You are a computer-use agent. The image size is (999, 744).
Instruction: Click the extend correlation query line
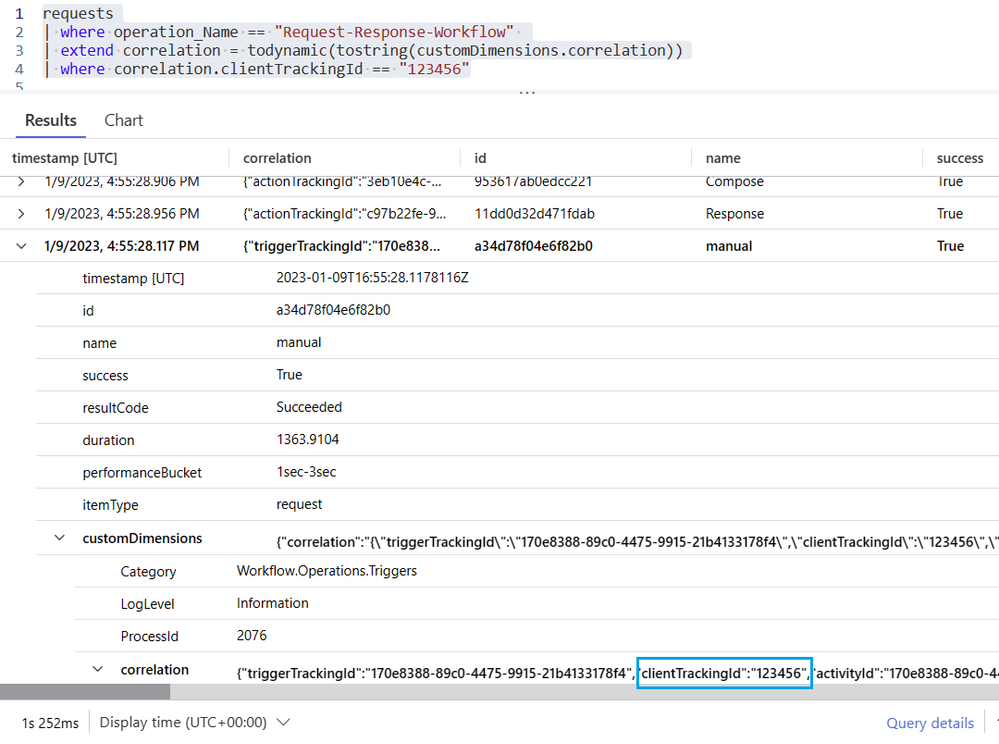click(x=366, y=50)
